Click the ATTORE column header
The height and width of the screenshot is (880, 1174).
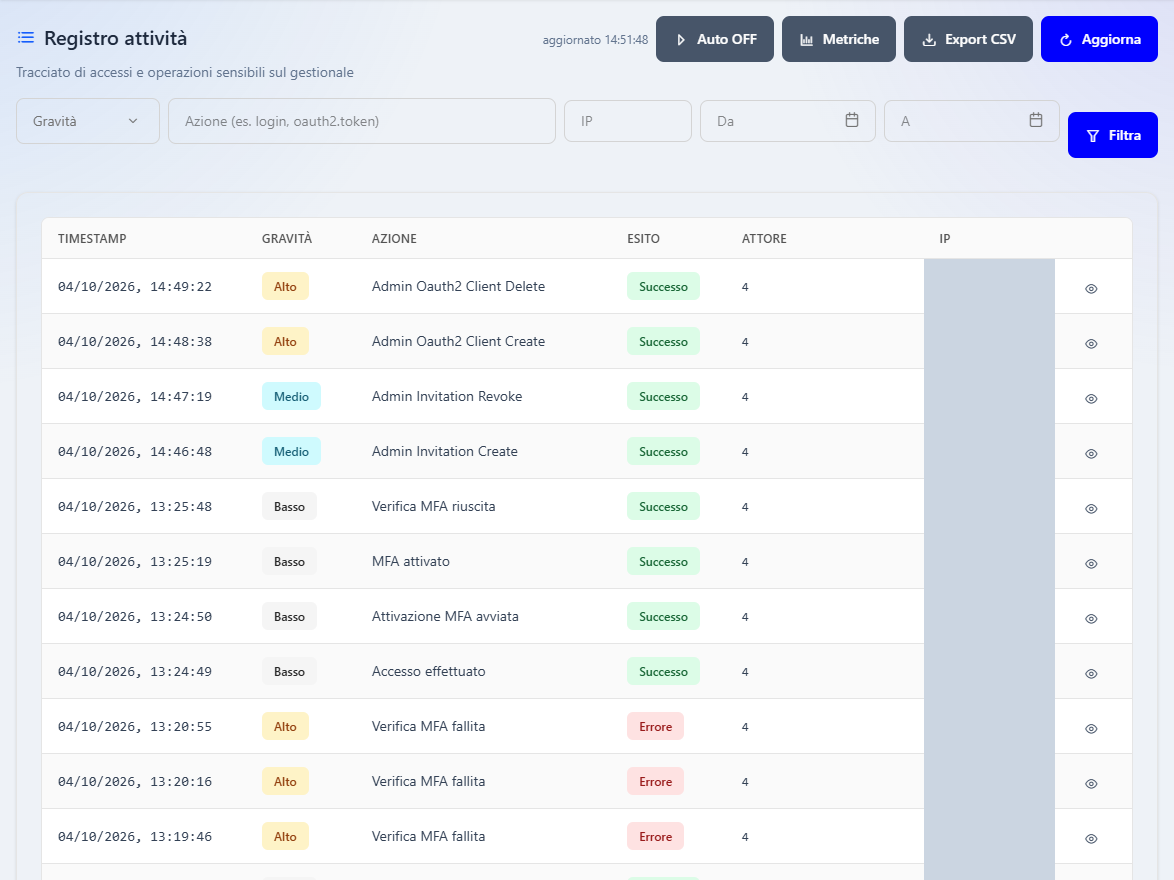pyautogui.click(x=764, y=238)
